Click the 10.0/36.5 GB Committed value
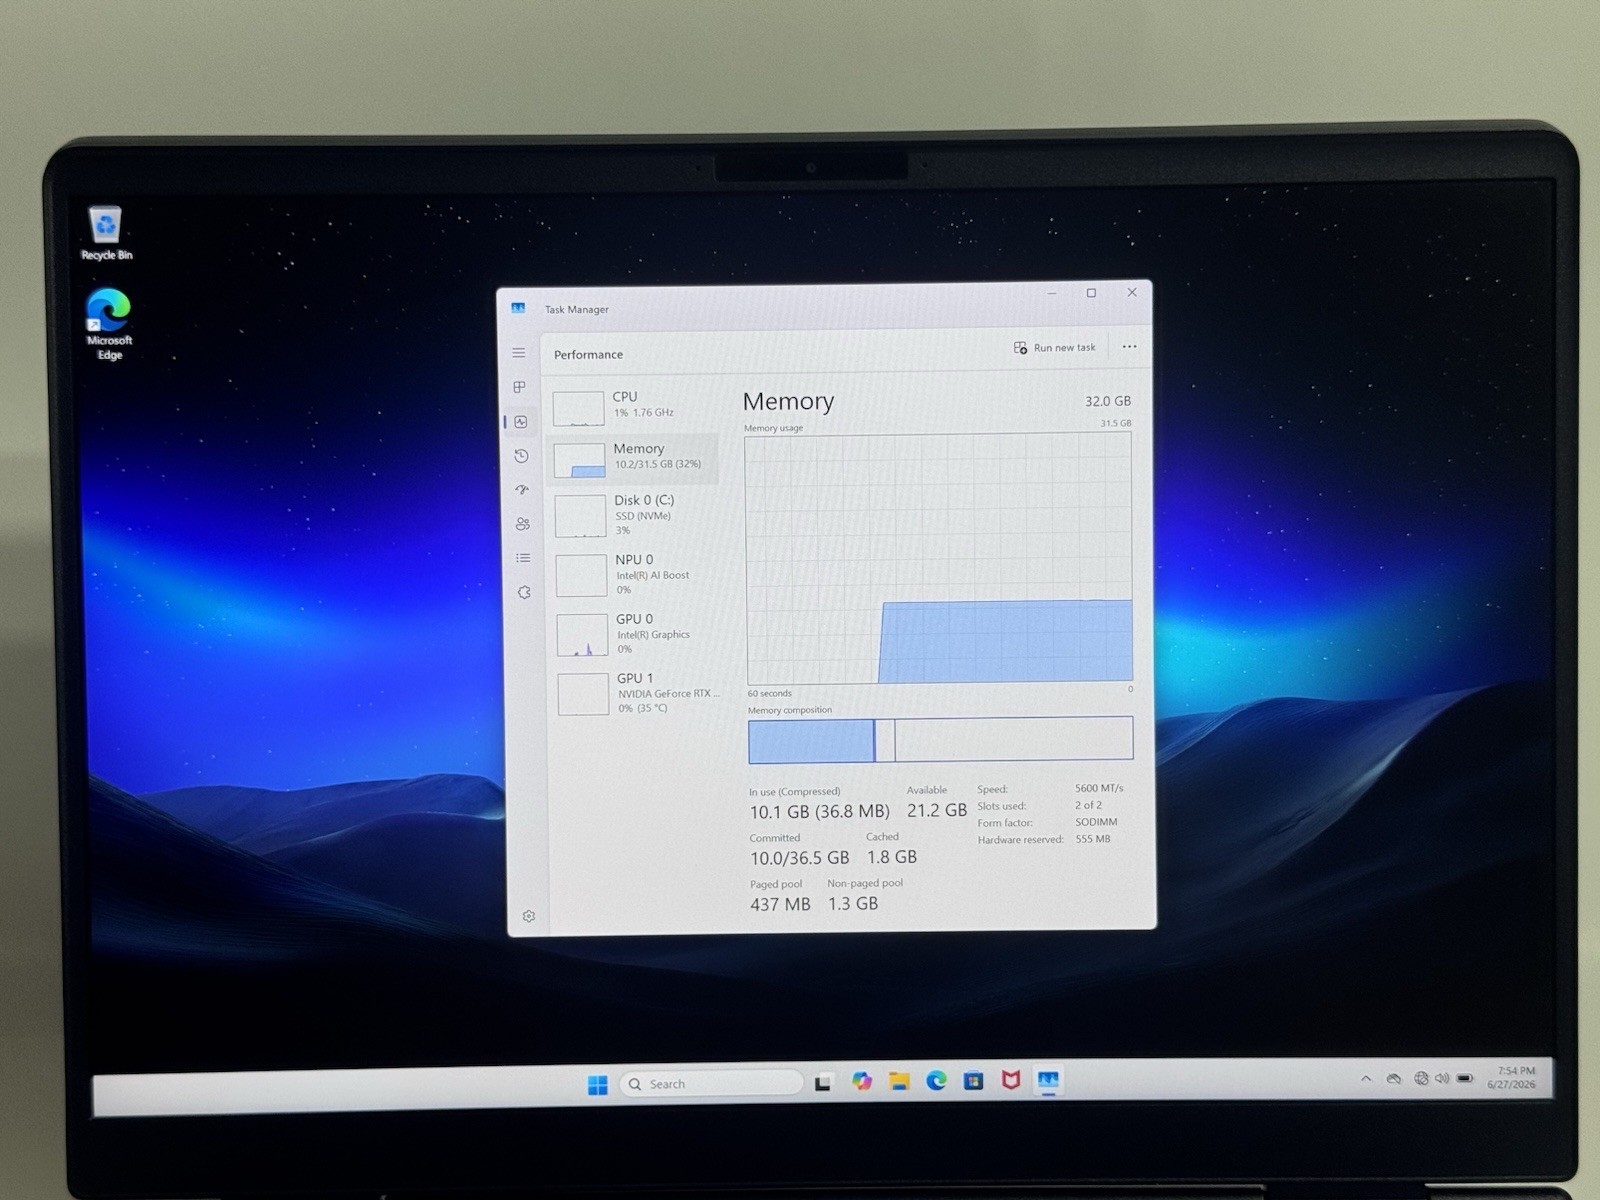This screenshot has width=1600, height=1200. (x=800, y=858)
